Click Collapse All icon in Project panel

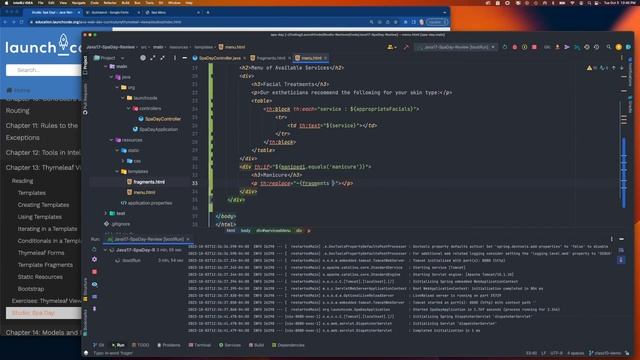point(162,58)
